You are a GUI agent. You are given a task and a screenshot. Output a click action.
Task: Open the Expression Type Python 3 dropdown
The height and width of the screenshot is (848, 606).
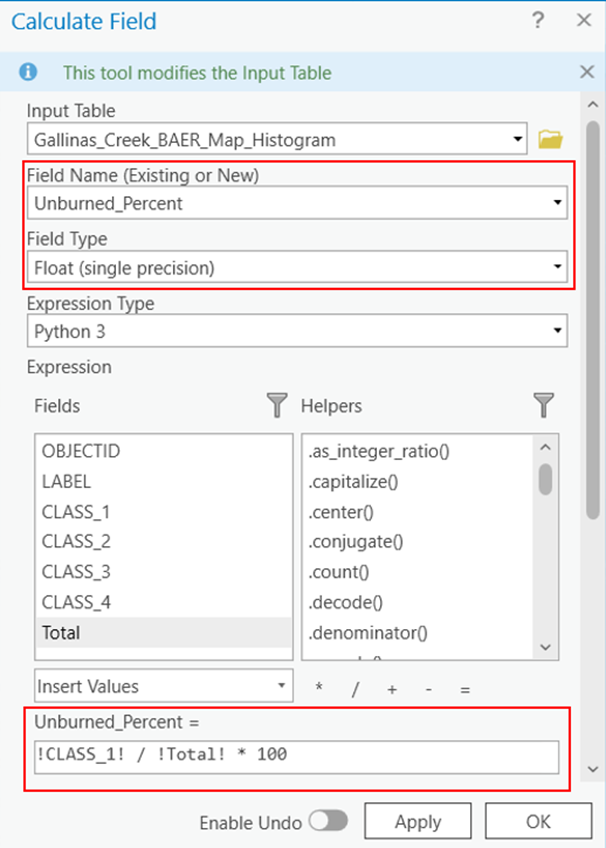[x=555, y=331]
